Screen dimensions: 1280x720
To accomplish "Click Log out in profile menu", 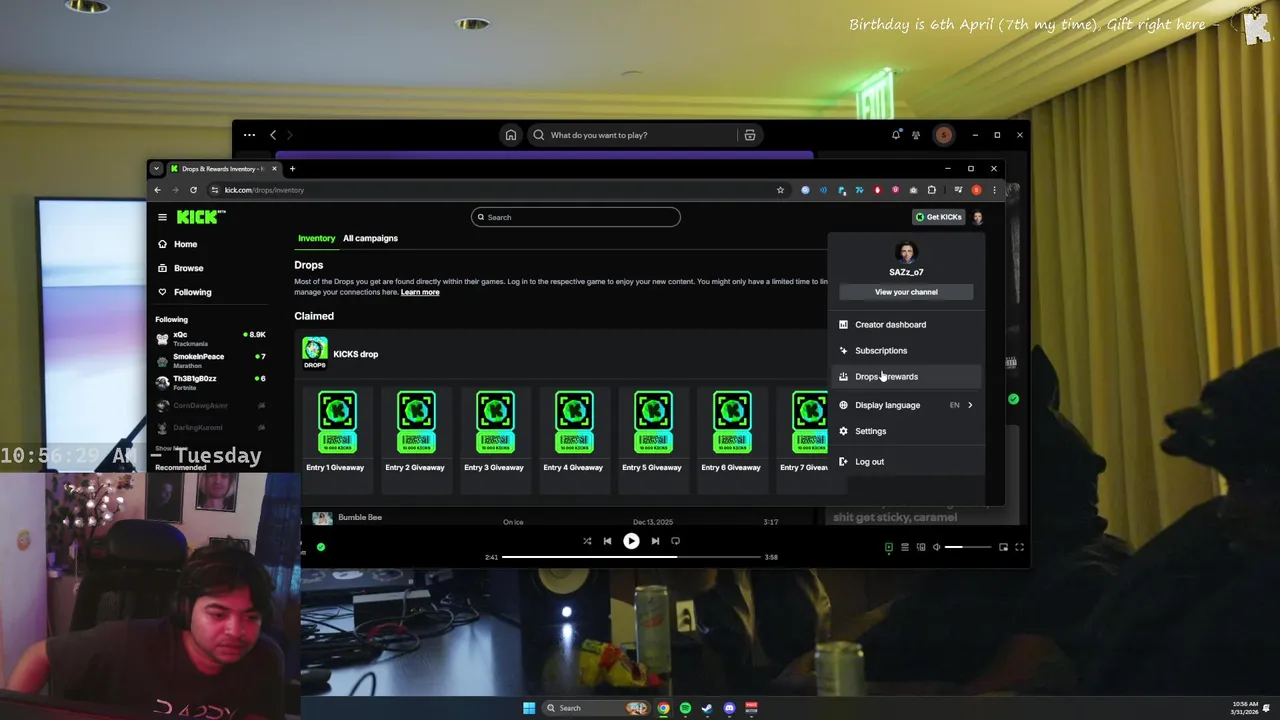I will coord(906,461).
